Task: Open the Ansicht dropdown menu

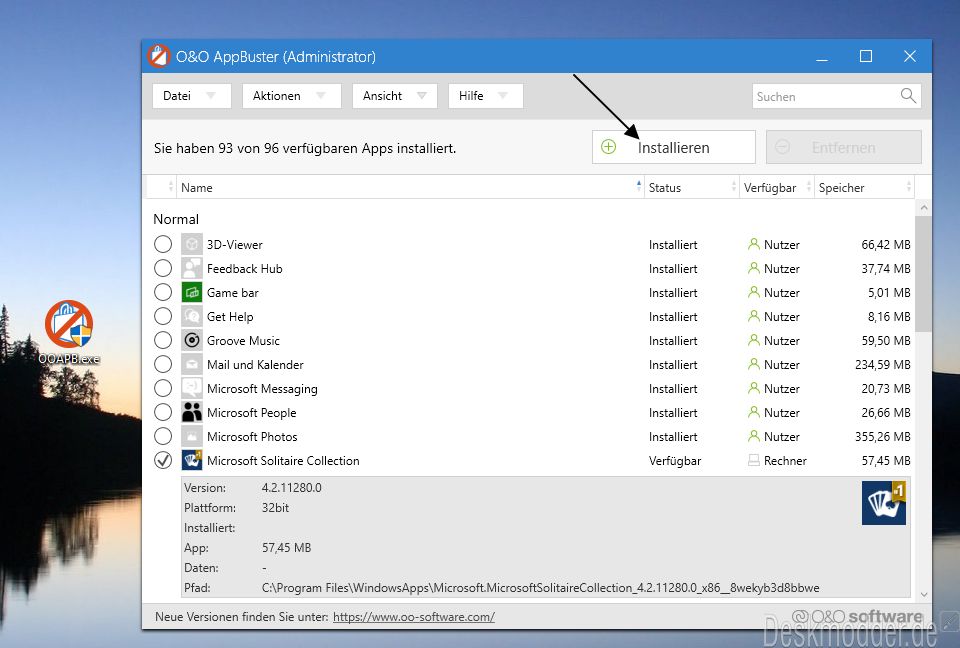Action: click(x=394, y=96)
